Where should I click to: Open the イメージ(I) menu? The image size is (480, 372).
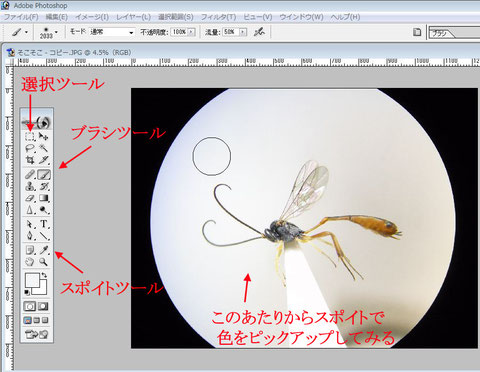point(92,17)
